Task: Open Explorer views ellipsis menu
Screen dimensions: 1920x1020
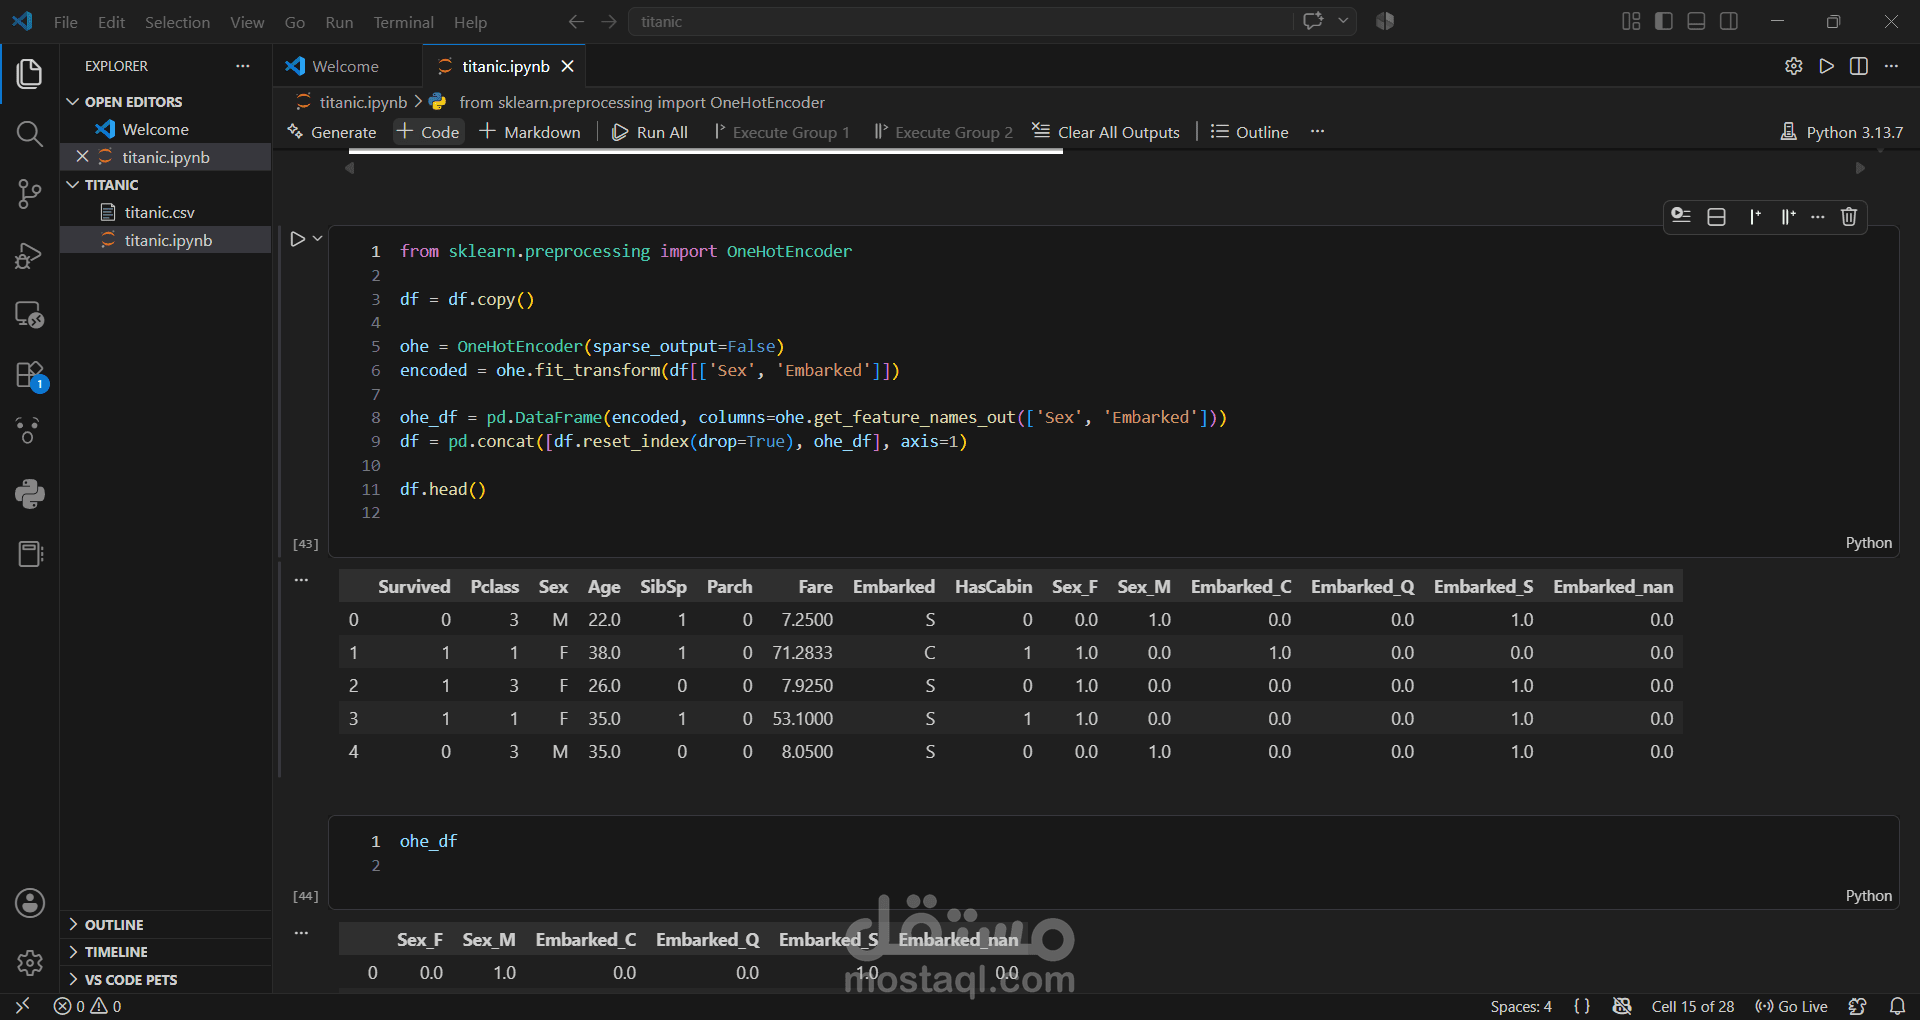Action: pos(243,66)
